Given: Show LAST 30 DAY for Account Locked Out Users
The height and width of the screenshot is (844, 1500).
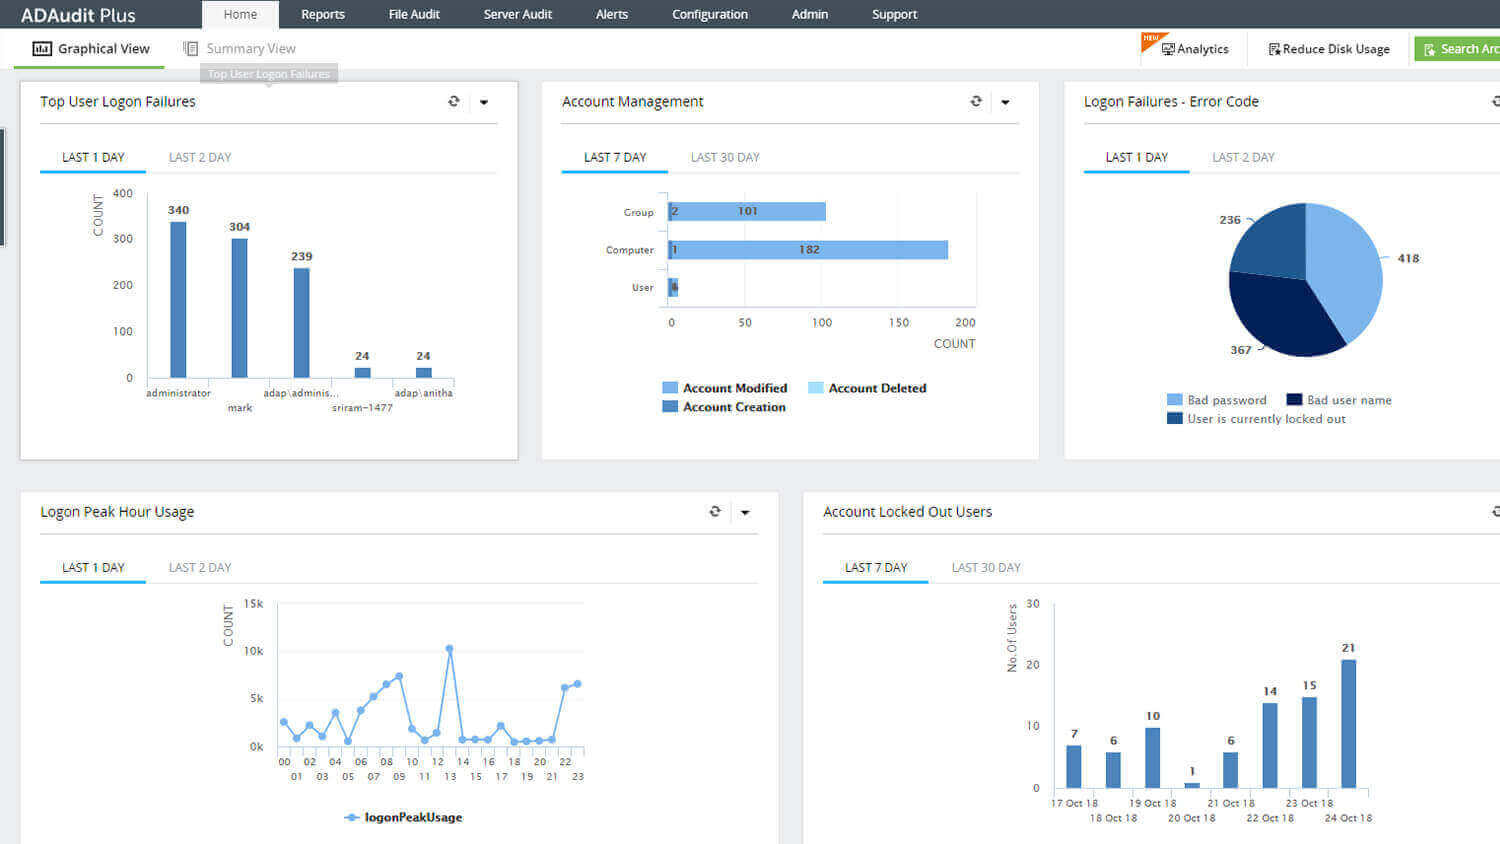Looking at the screenshot, I should (986, 567).
